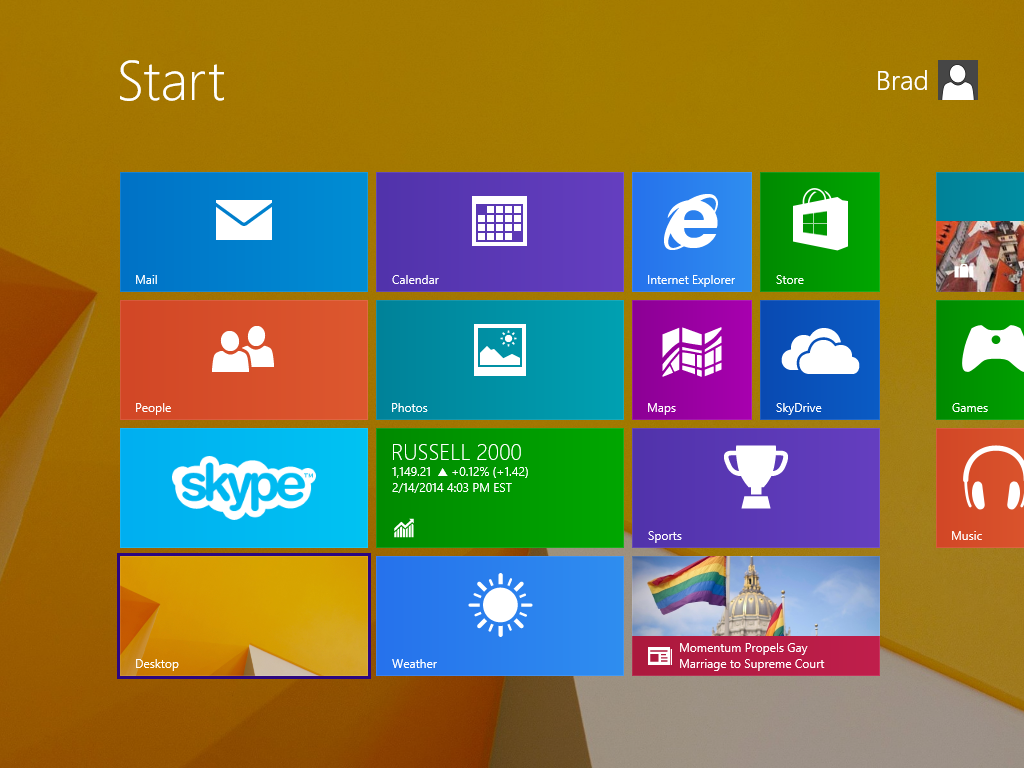Open the People tile
The height and width of the screenshot is (768, 1024).
244,360
